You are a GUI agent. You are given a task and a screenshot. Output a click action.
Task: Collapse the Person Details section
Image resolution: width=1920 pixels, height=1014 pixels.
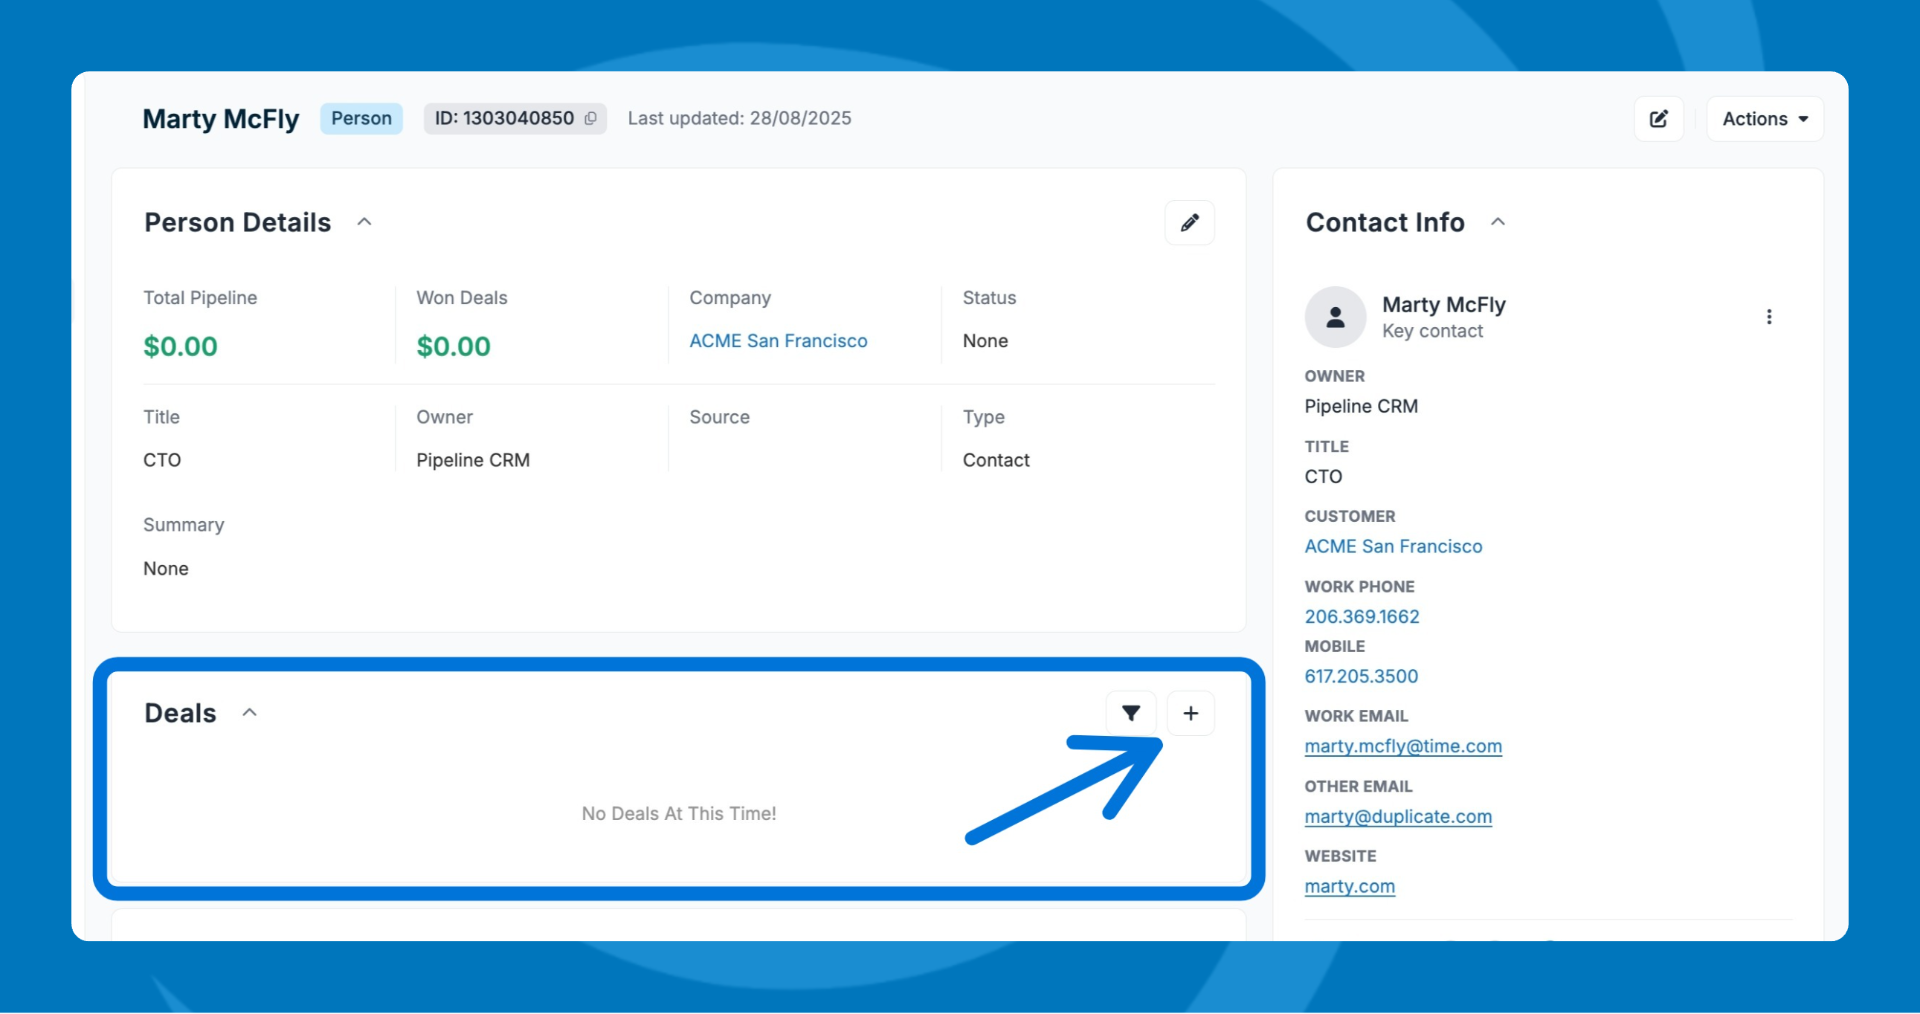tap(365, 222)
